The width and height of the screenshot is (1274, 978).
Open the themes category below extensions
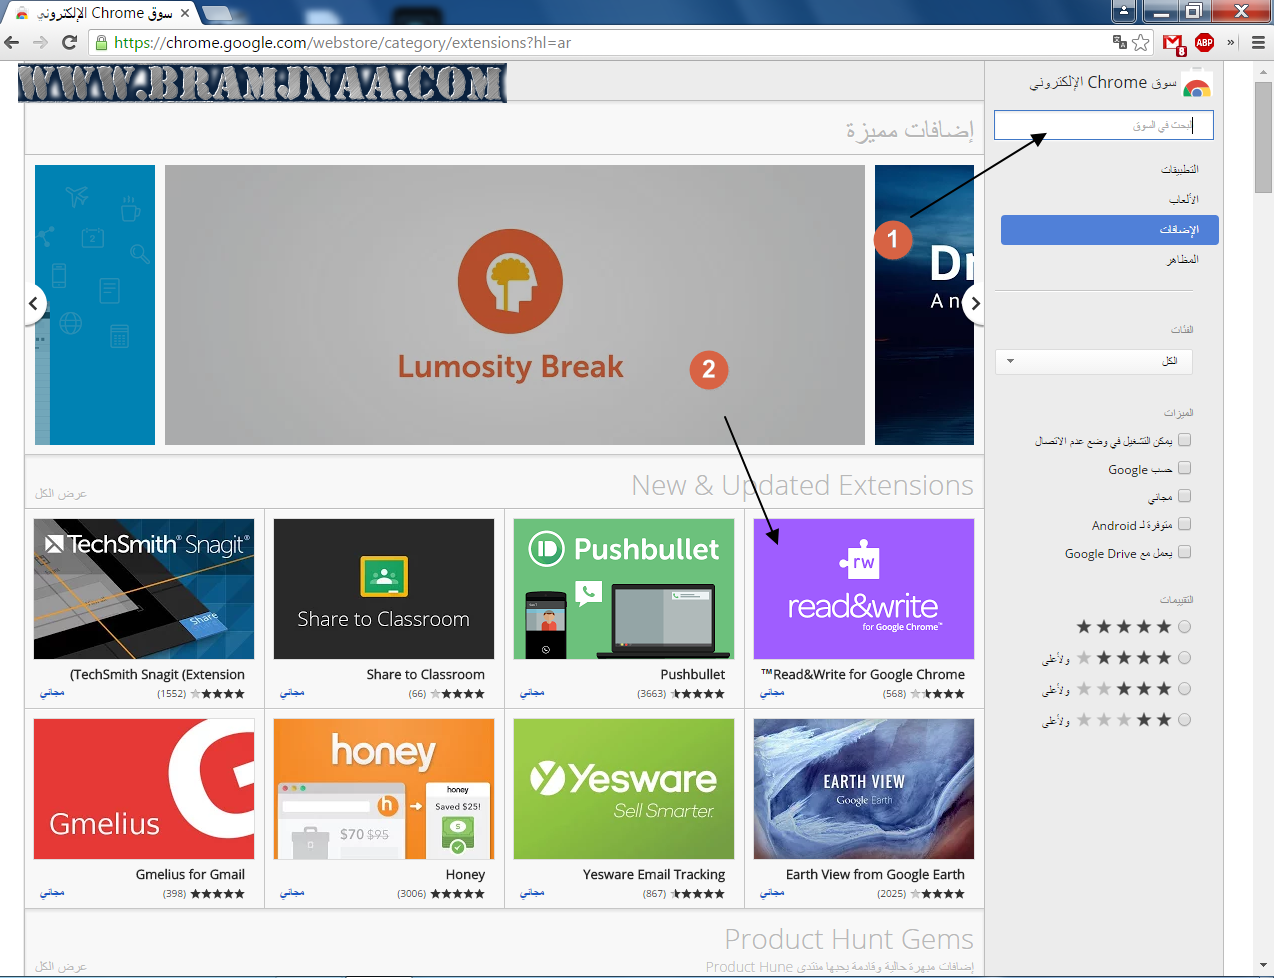pos(1183,260)
